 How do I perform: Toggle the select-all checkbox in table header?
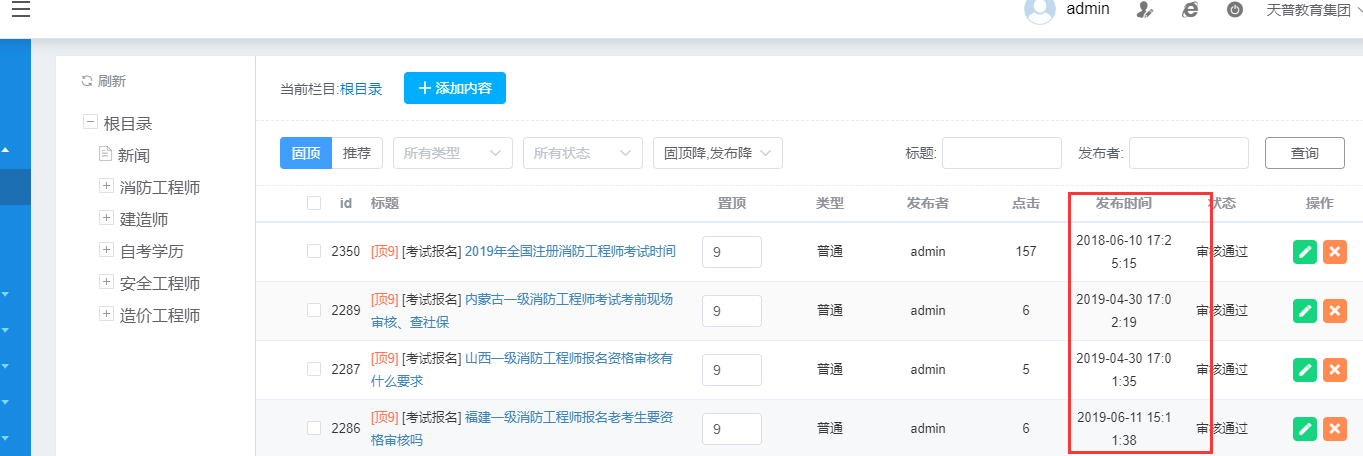[x=314, y=203]
